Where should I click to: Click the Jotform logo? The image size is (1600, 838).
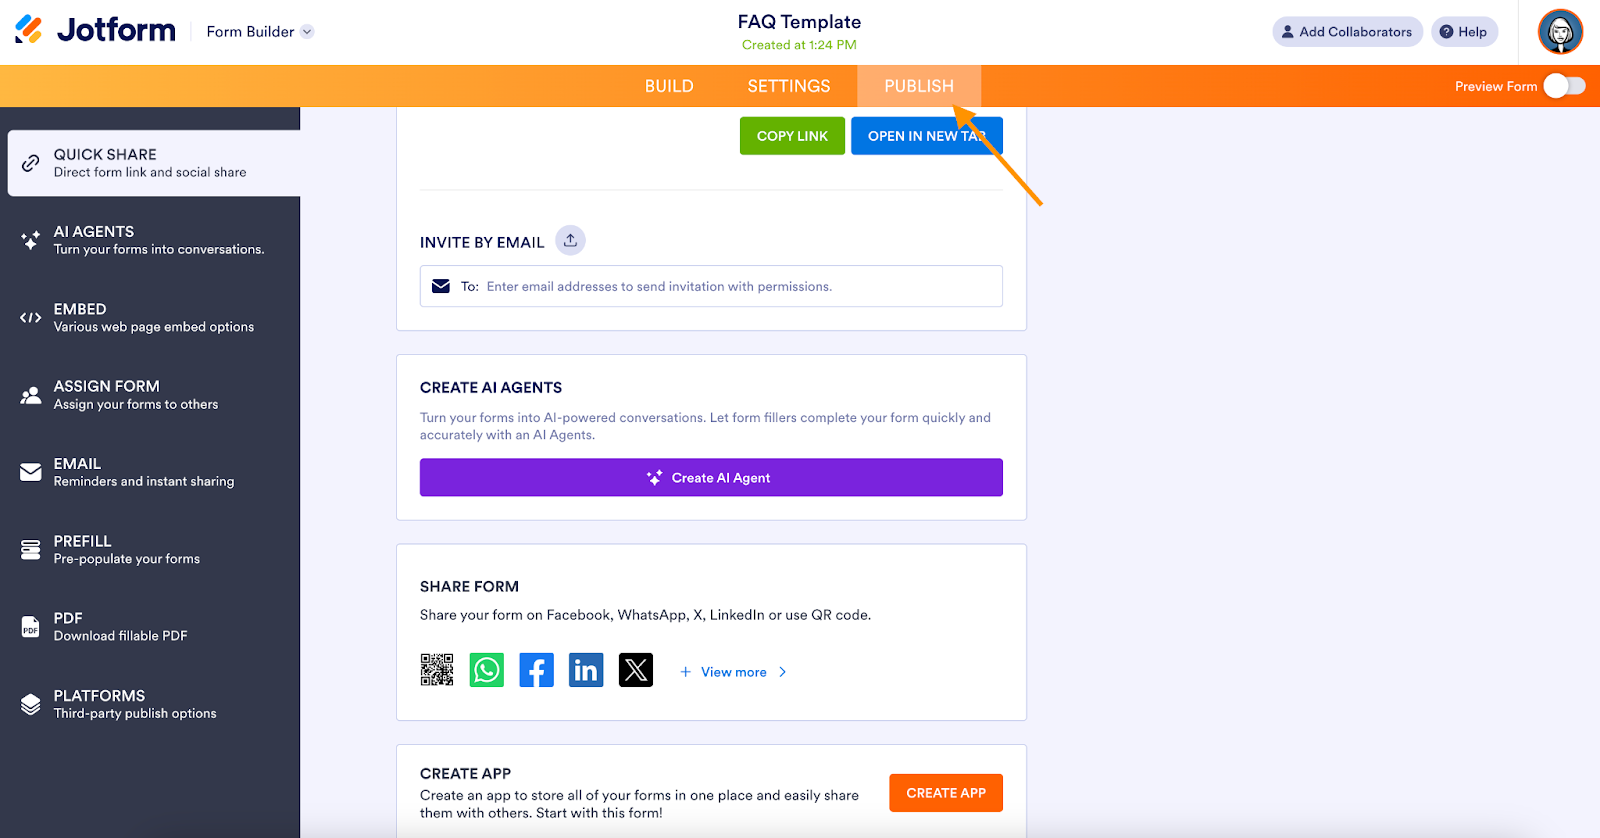pyautogui.click(x=96, y=31)
